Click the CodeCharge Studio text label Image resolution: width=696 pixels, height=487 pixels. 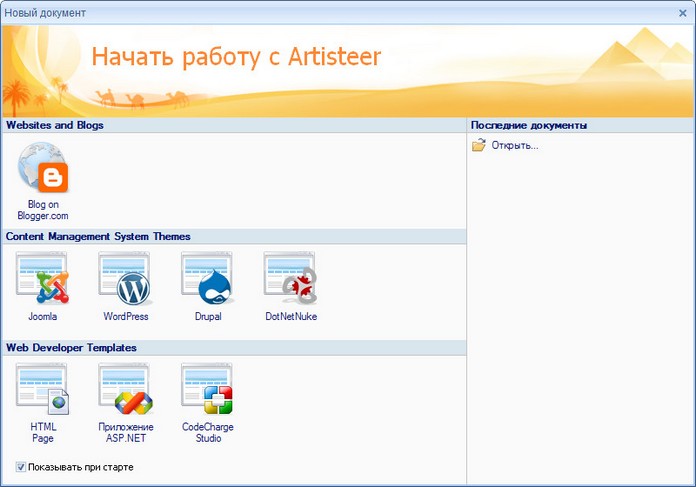(208, 432)
